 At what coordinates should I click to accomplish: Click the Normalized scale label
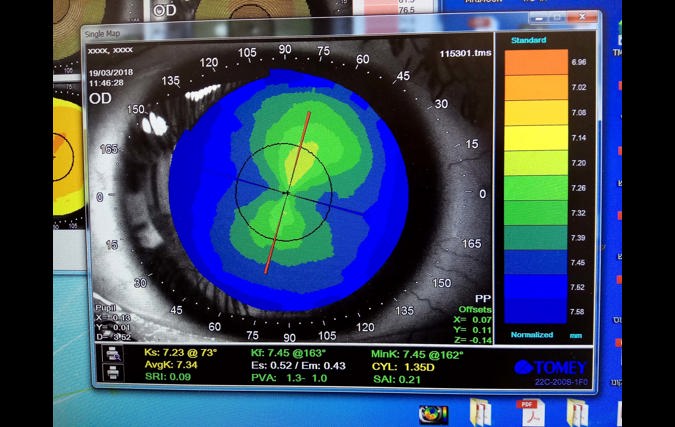532,334
